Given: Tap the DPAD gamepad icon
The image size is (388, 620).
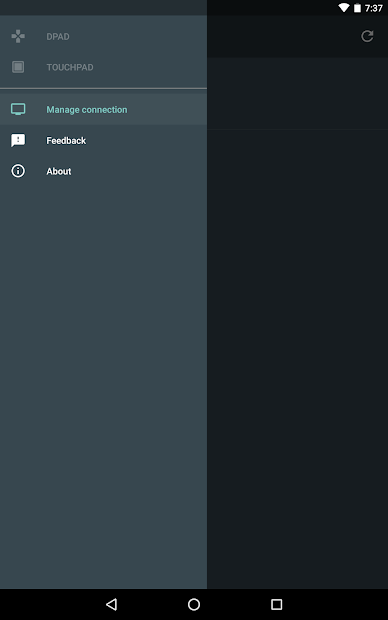Looking at the screenshot, I should pyautogui.click(x=18, y=36).
